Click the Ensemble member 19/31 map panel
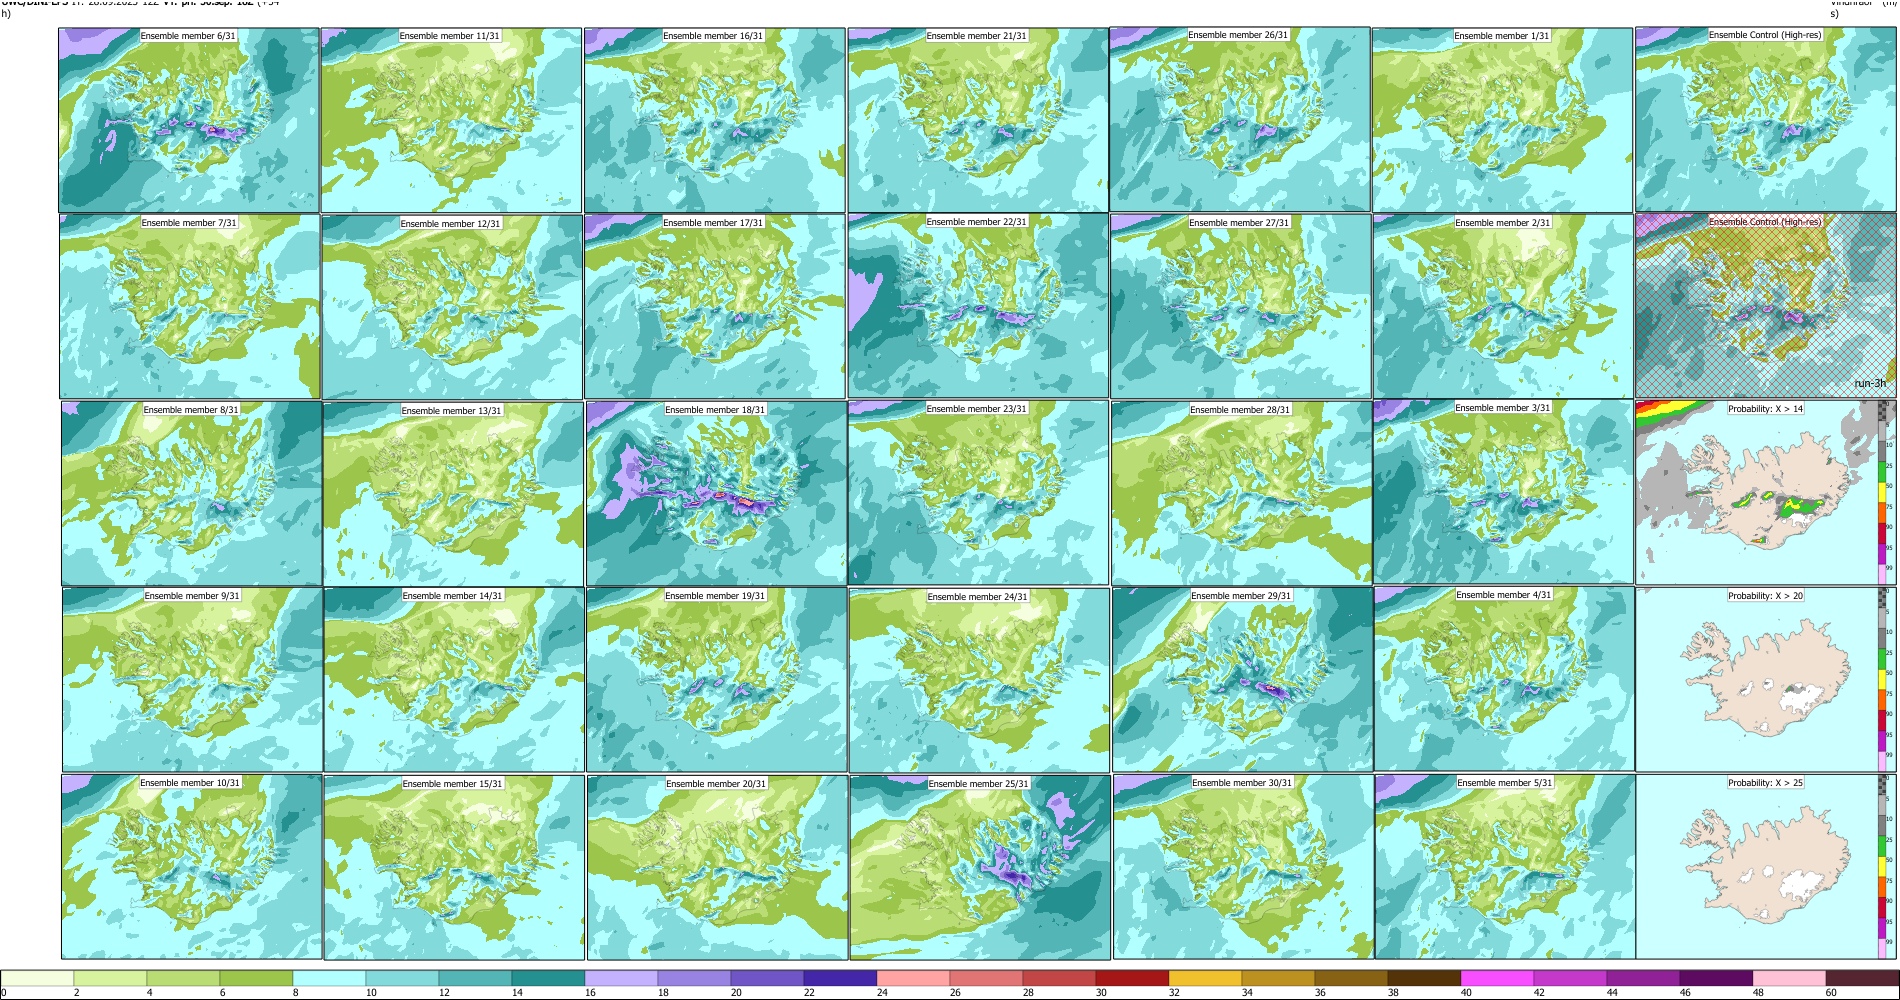 (717, 680)
